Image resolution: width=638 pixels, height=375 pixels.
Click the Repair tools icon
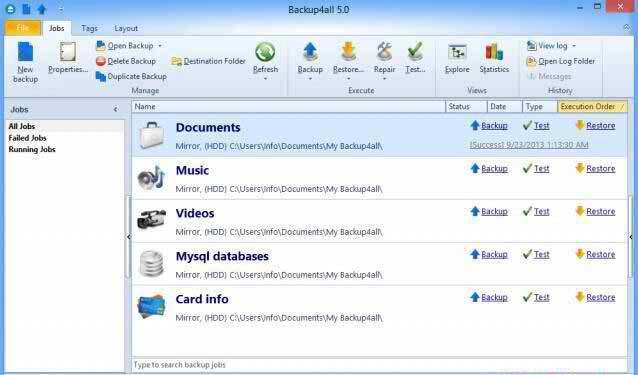[385, 52]
